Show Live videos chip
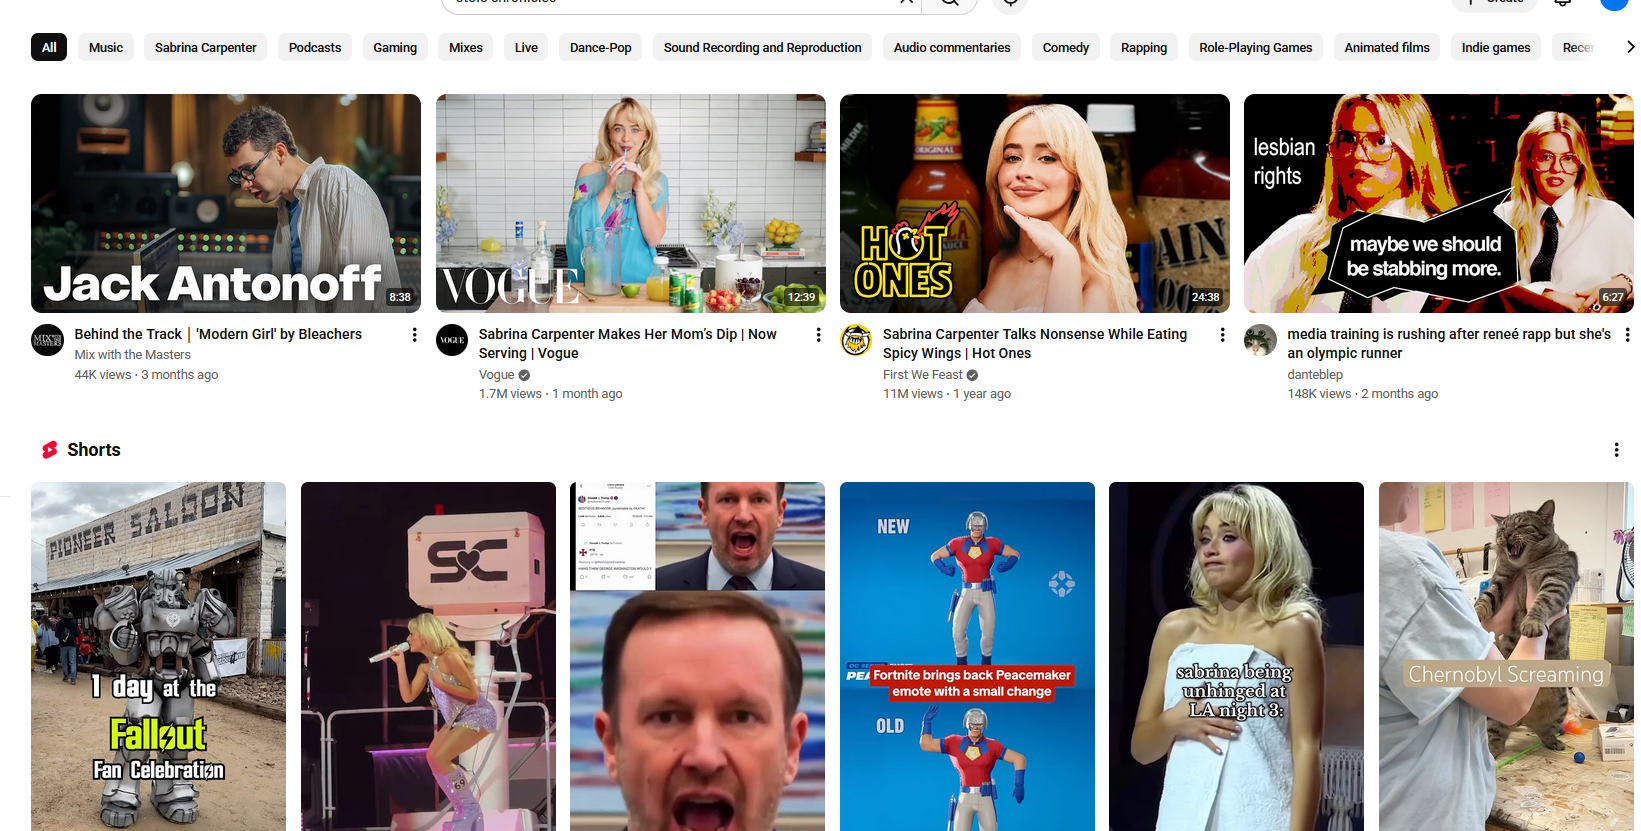 pos(526,47)
